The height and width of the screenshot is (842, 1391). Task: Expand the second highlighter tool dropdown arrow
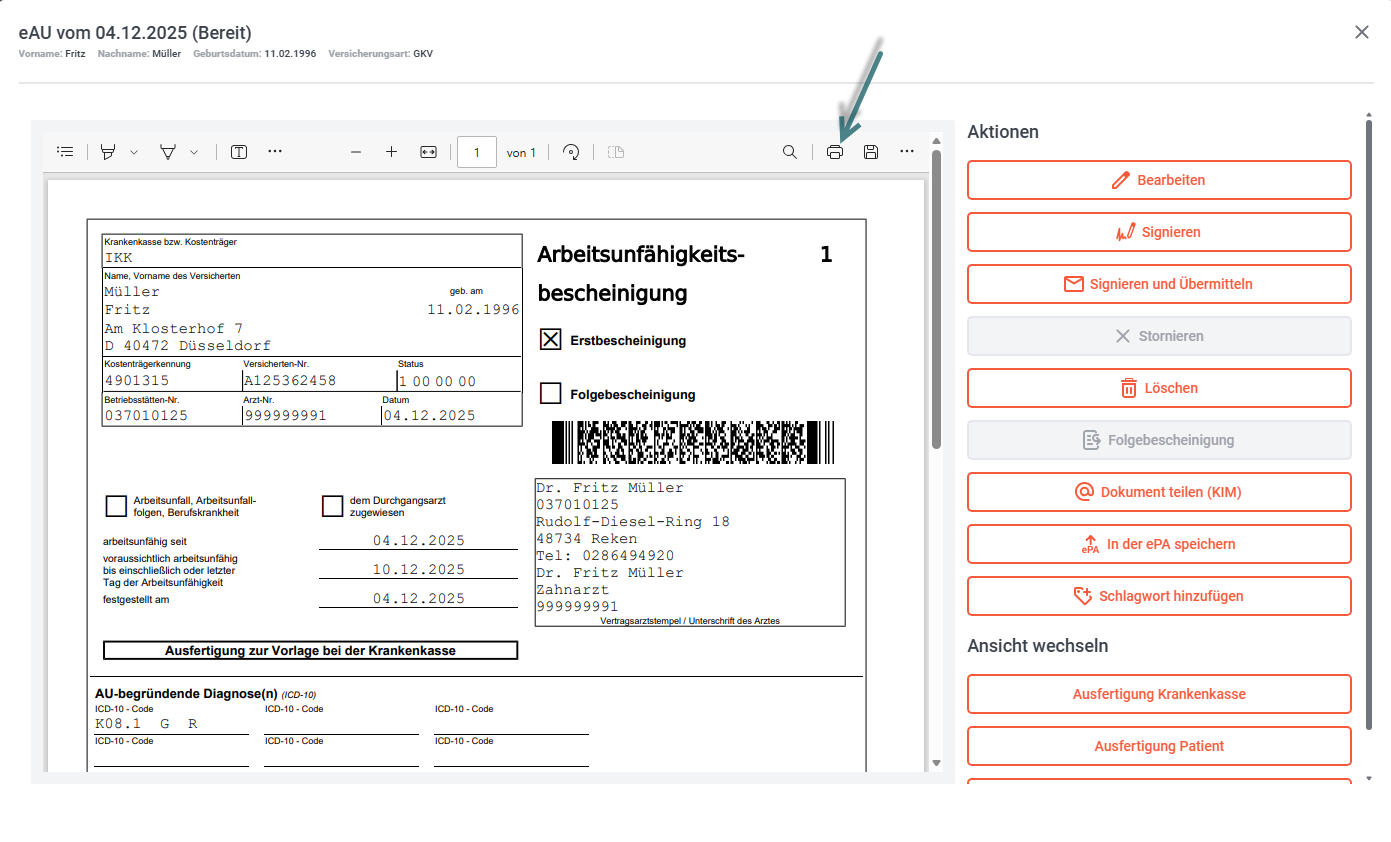point(194,152)
